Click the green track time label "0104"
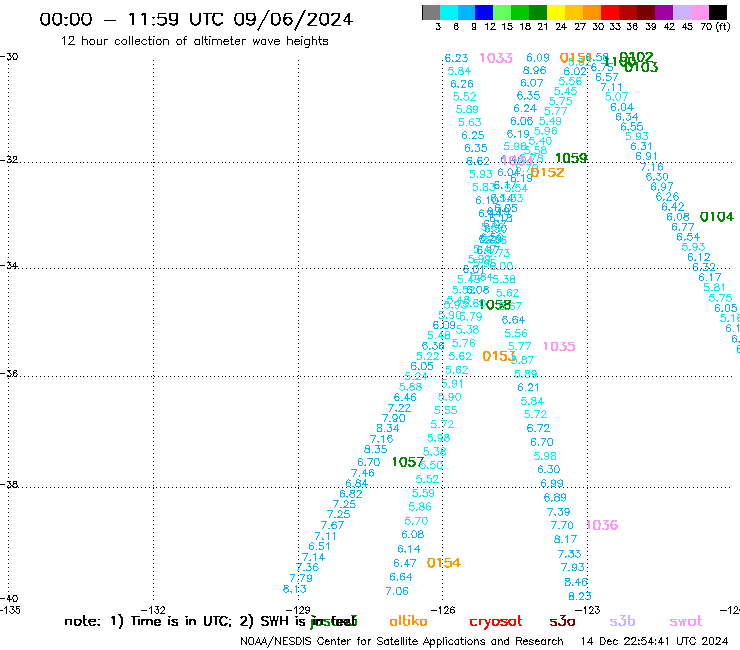 pos(717,217)
